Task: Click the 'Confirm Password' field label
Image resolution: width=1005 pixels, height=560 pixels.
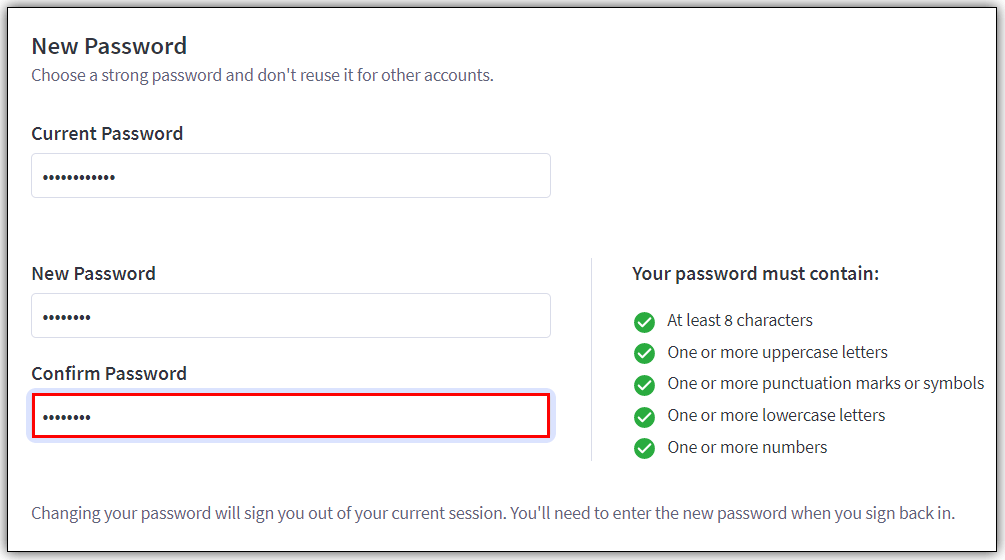Action: coord(109,374)
